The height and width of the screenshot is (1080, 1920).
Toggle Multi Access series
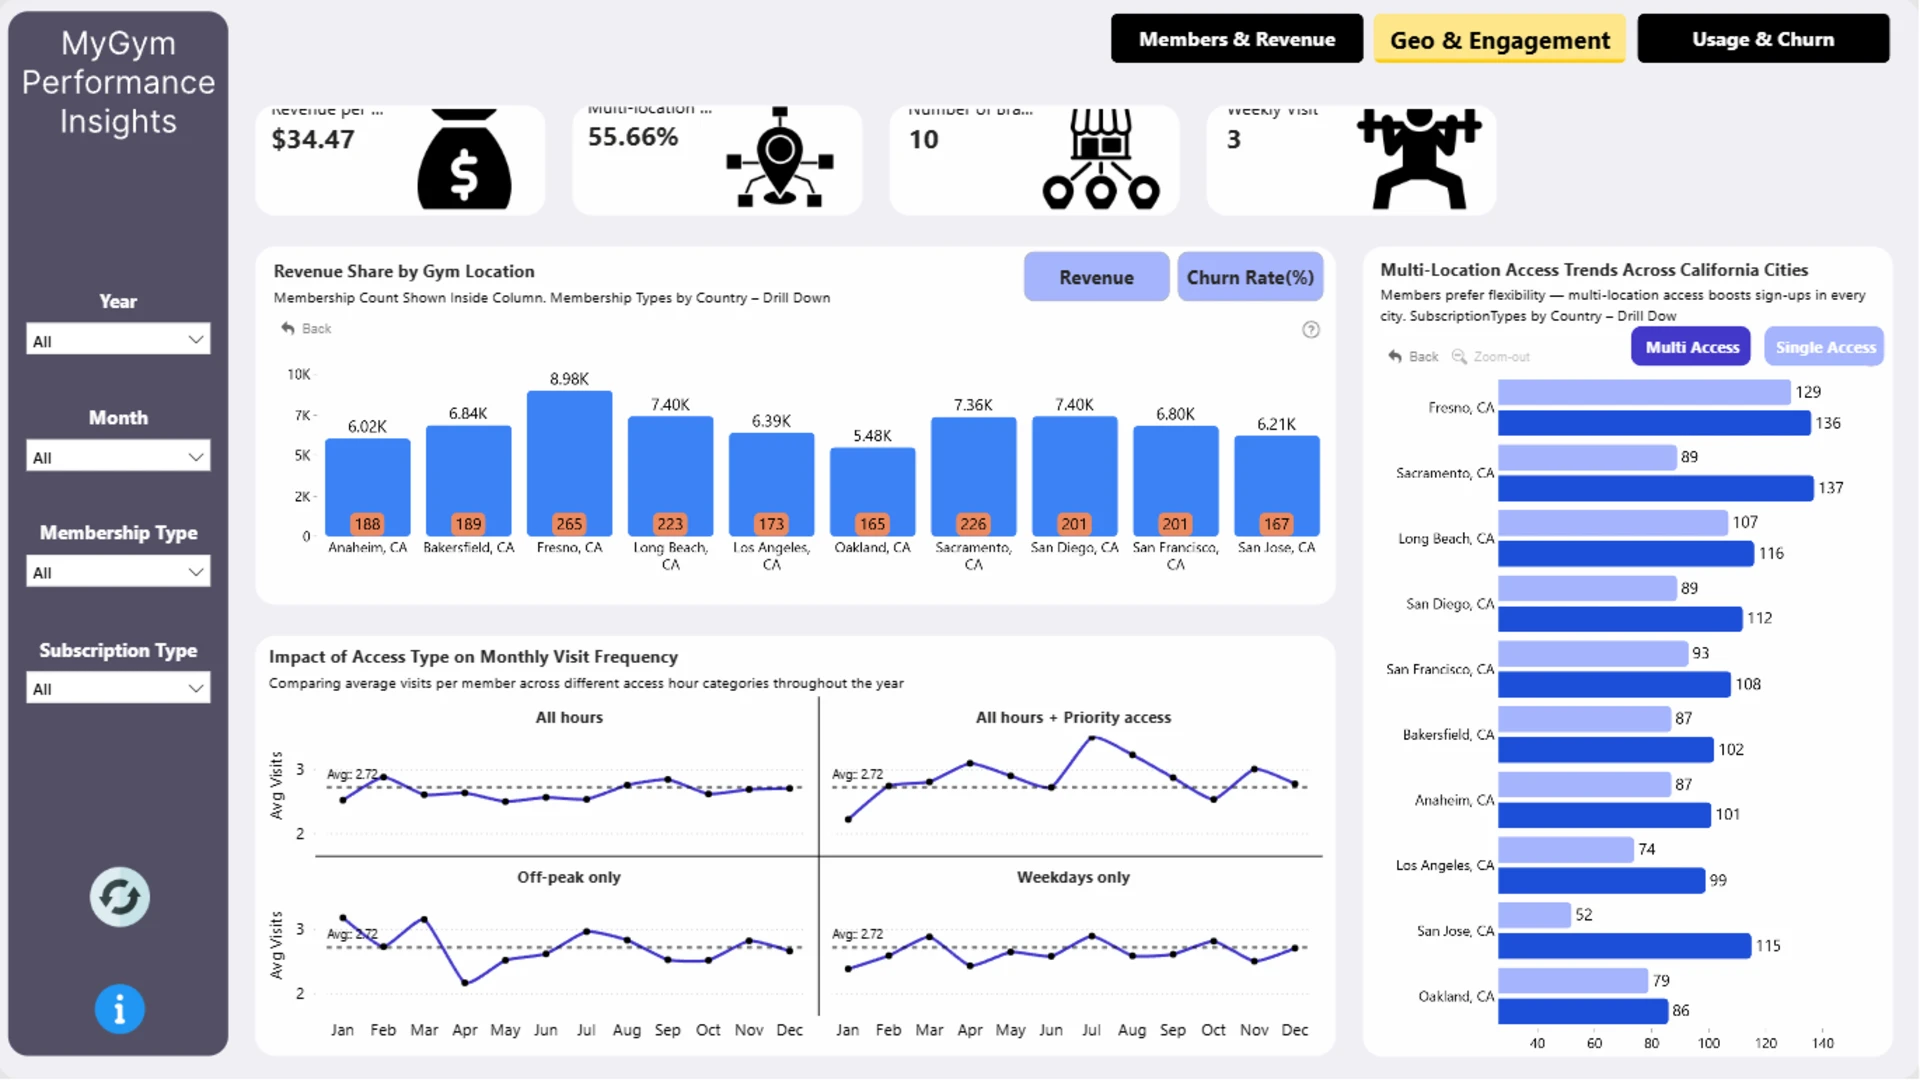tap(1691, 347)
